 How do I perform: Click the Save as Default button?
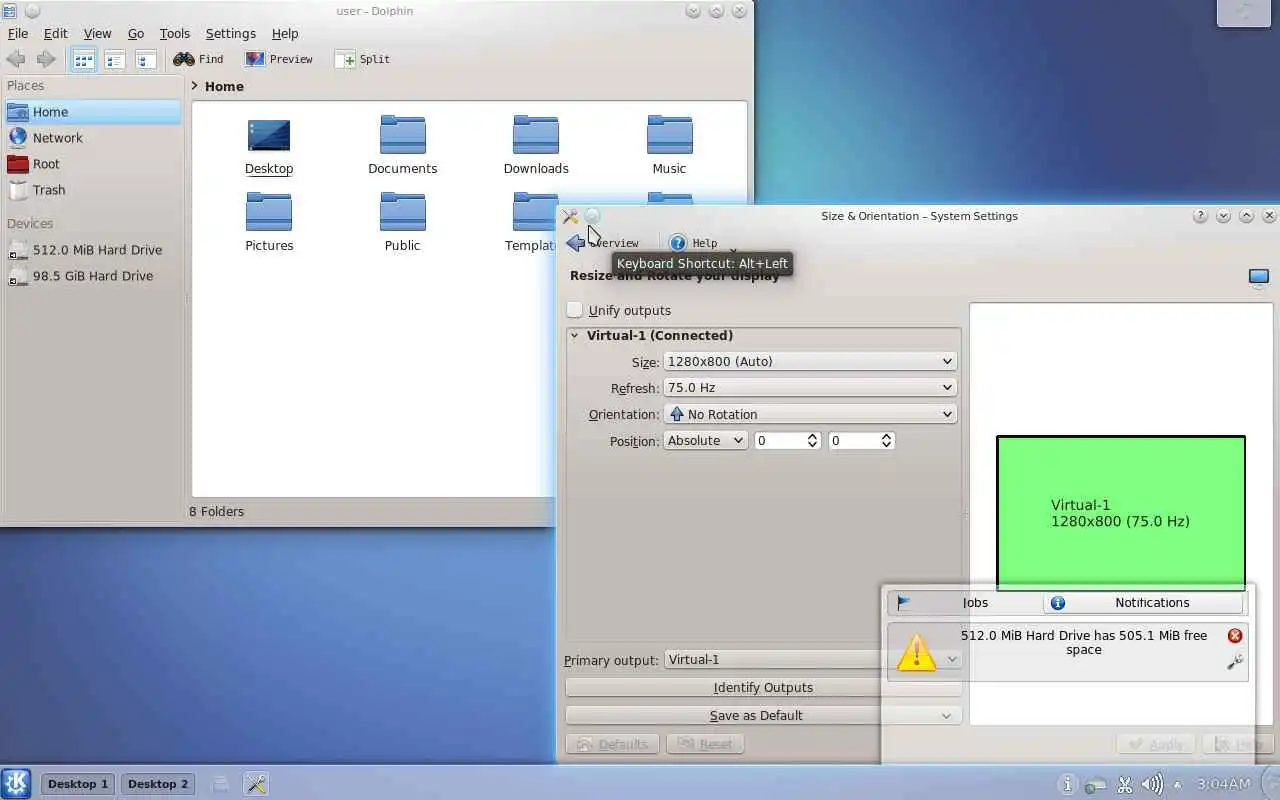click(763, 716)
